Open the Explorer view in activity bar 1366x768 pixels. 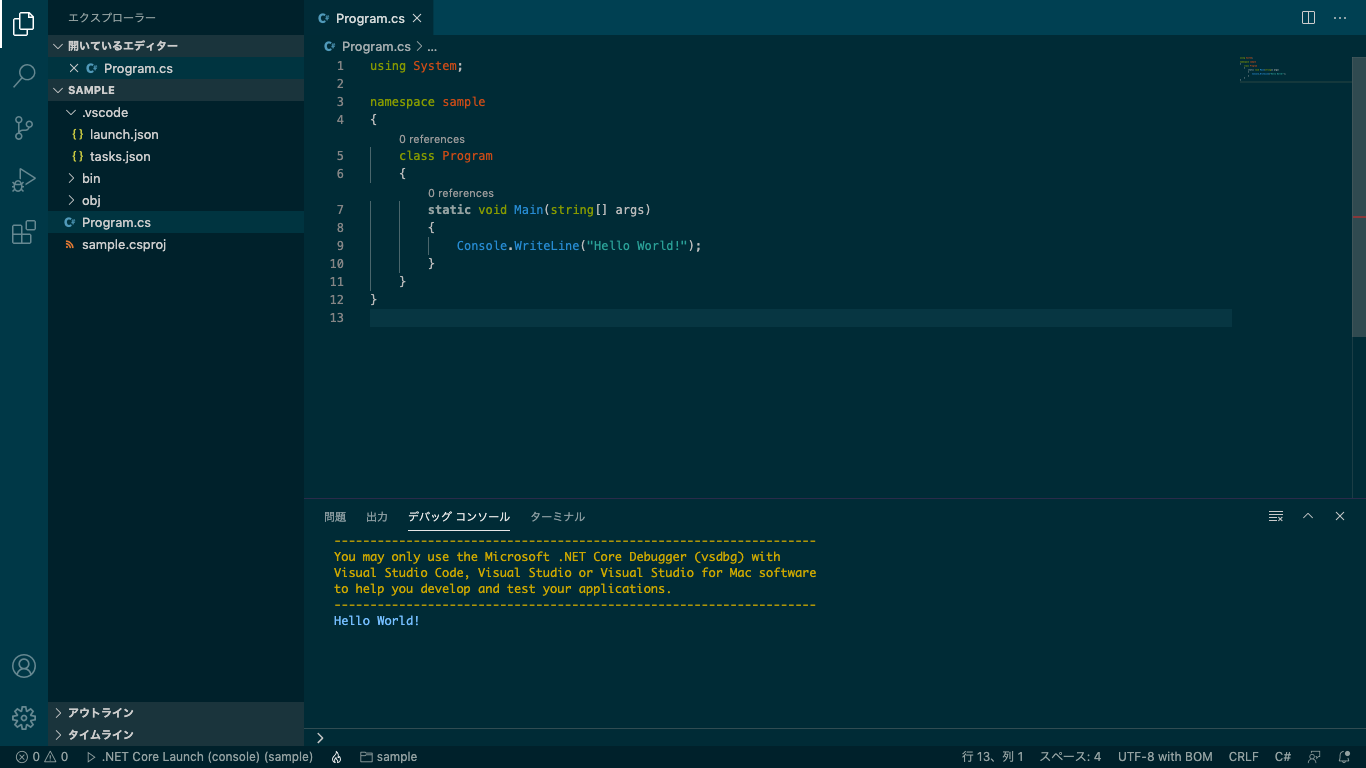[24, 24]
